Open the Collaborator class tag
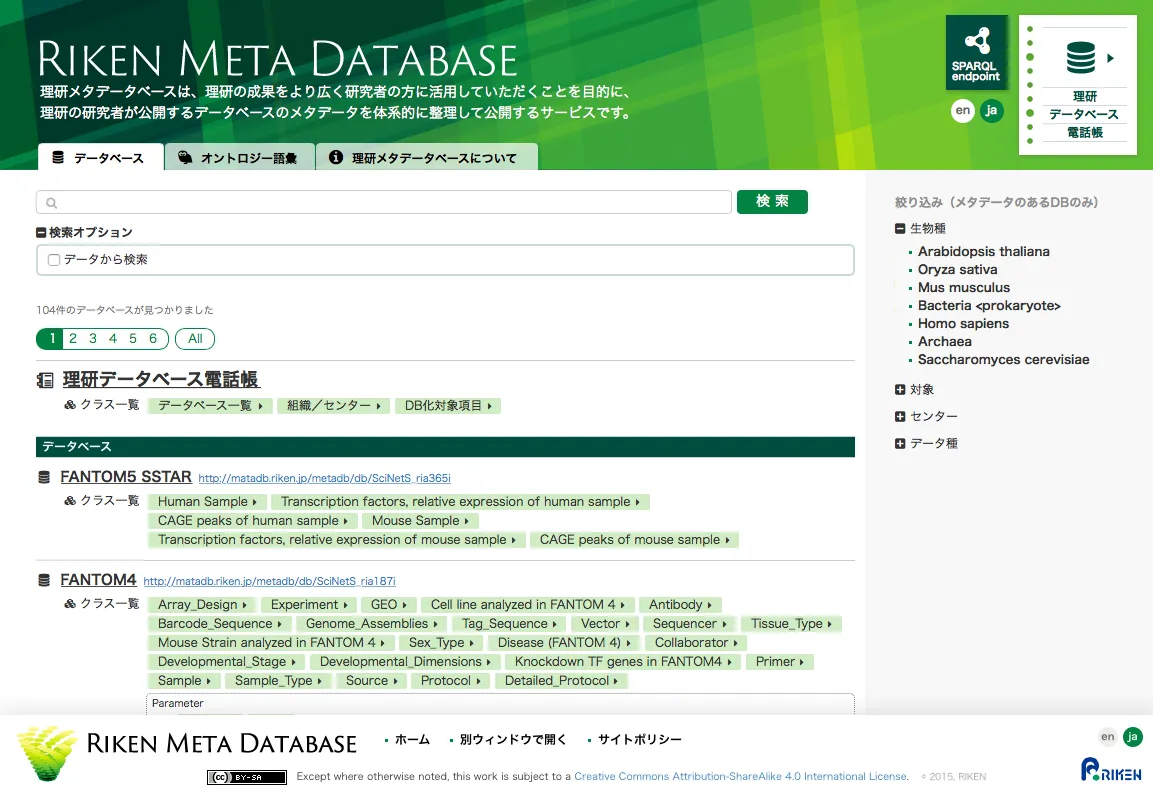Viewport: 1153px width, 795px height. click(696, 643)
